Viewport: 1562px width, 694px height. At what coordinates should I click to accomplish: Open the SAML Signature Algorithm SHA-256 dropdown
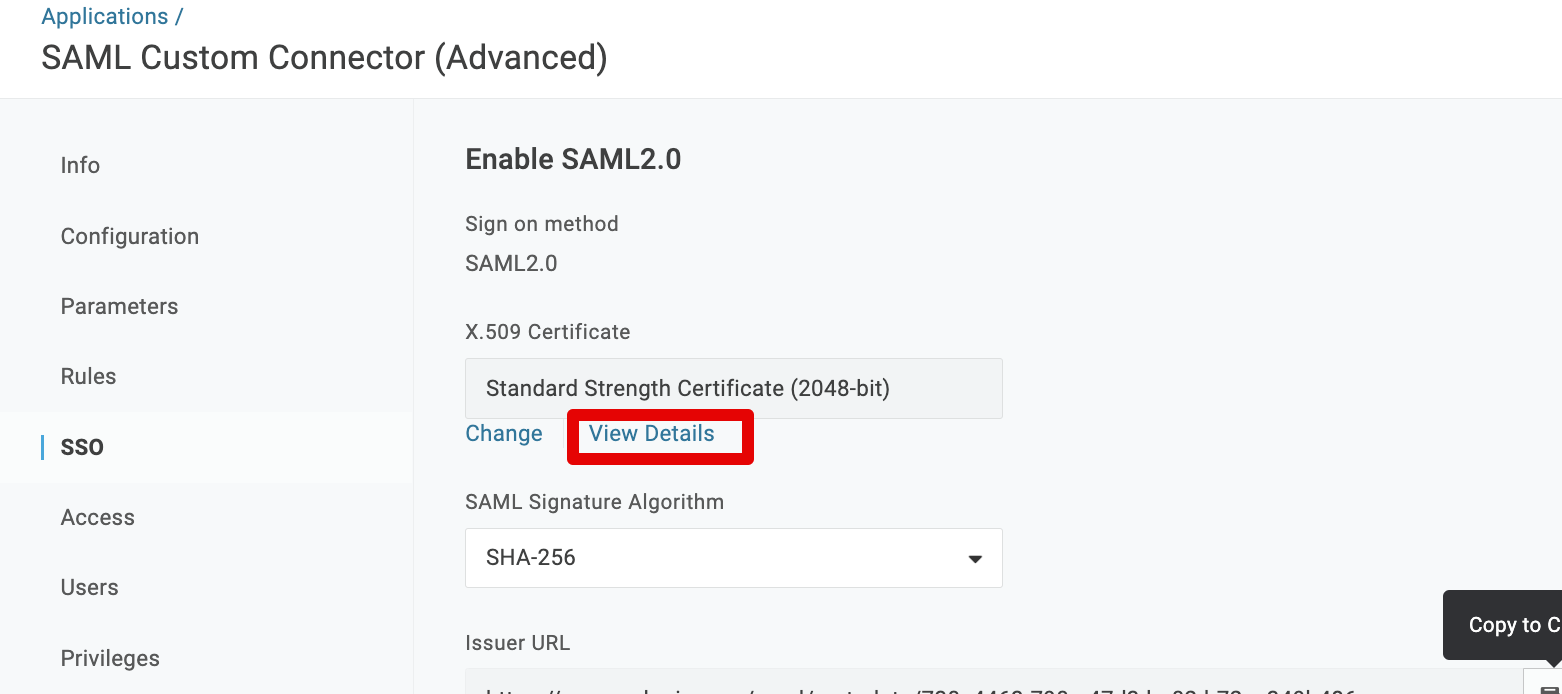click(733, 558)
